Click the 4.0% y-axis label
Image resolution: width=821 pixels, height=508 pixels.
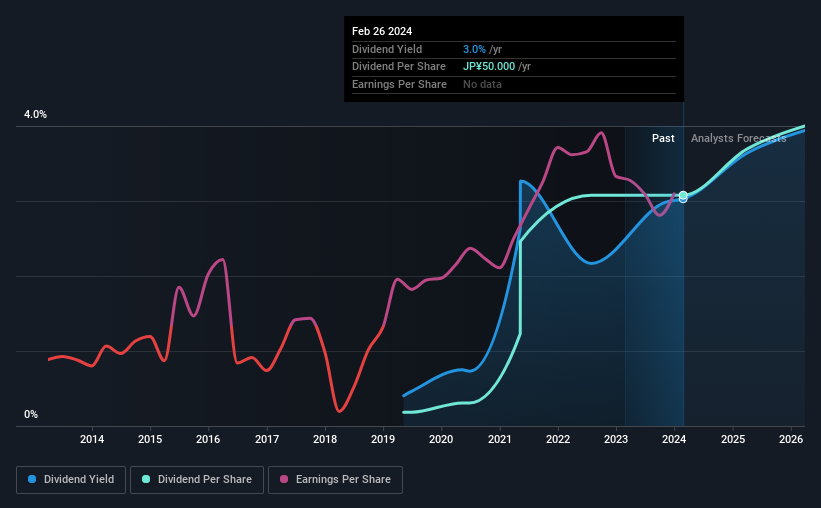point(35,114)
